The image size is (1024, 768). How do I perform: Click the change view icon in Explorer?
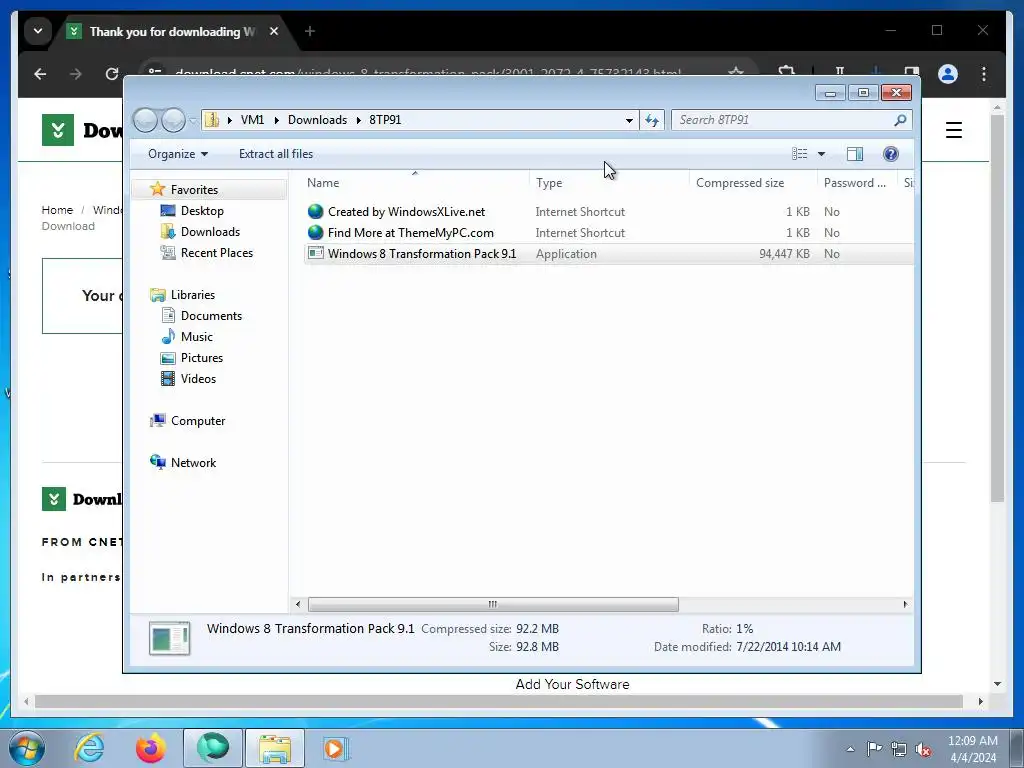[x=799, y=154]
